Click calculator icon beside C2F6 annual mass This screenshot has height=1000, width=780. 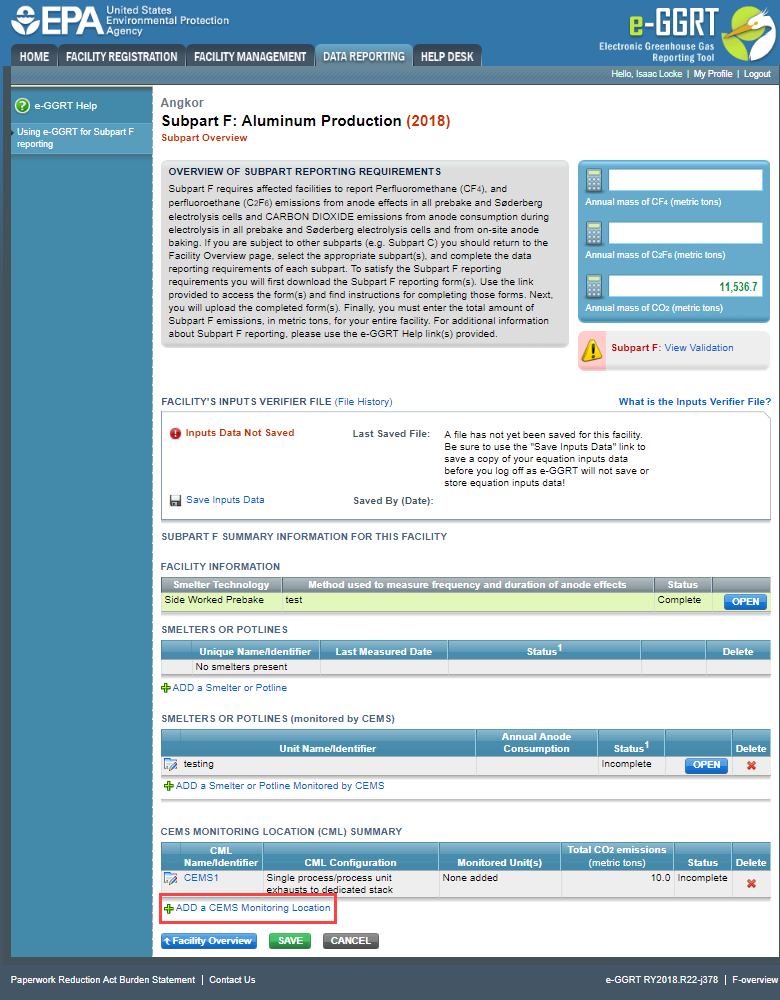click(594, 233)
